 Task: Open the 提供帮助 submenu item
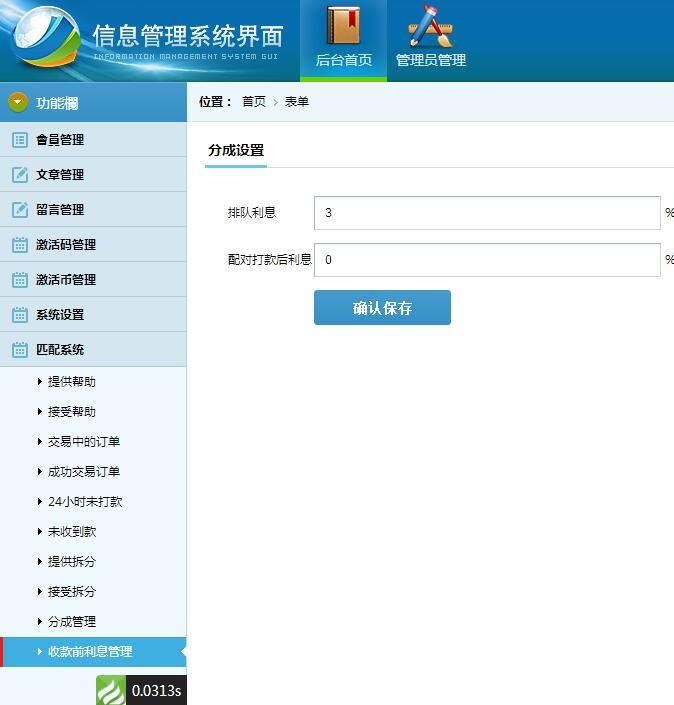click(x=72, y=382)
